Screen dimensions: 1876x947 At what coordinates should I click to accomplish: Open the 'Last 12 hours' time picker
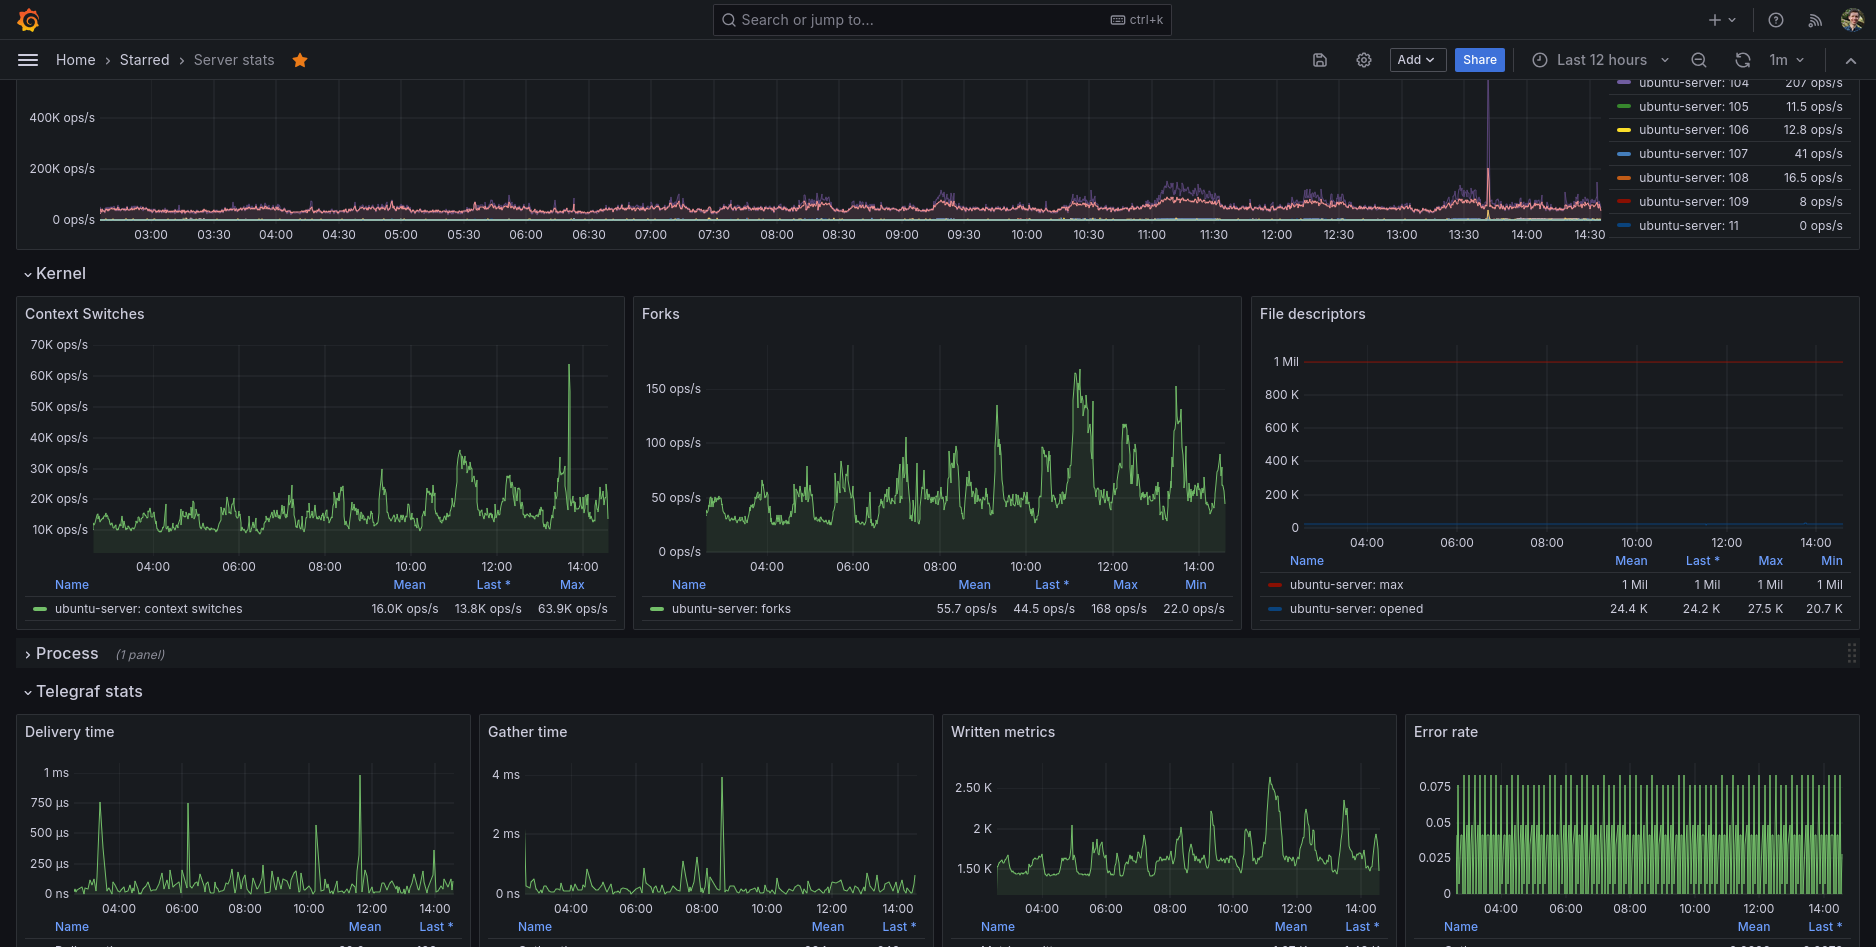(1601, 60)
